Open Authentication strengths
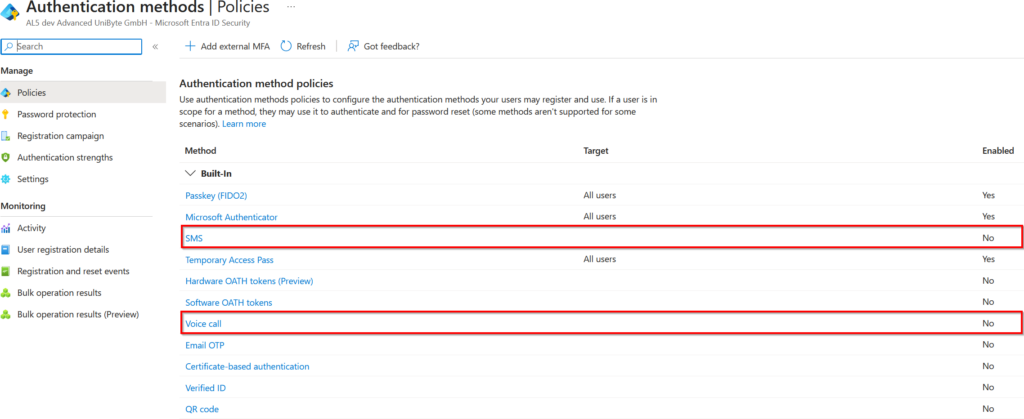This screenshot has width=1024, height=419. (65, 157)
